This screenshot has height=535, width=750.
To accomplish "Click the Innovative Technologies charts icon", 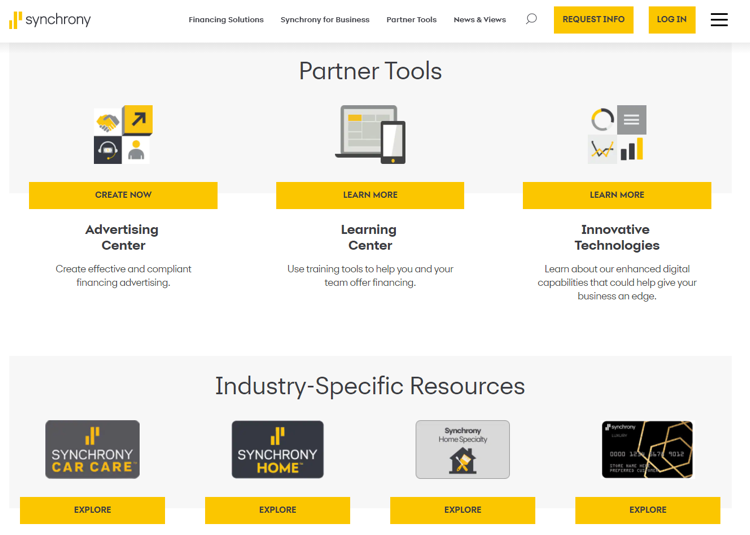I will pyautogui.click(x=617, y=134).
